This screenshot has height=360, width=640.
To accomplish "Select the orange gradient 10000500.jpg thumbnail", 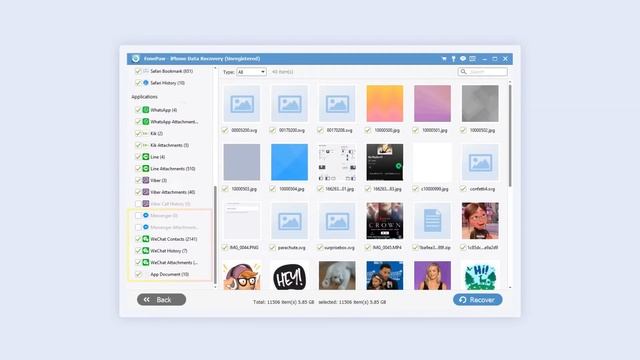I will (x=385, y=104).
